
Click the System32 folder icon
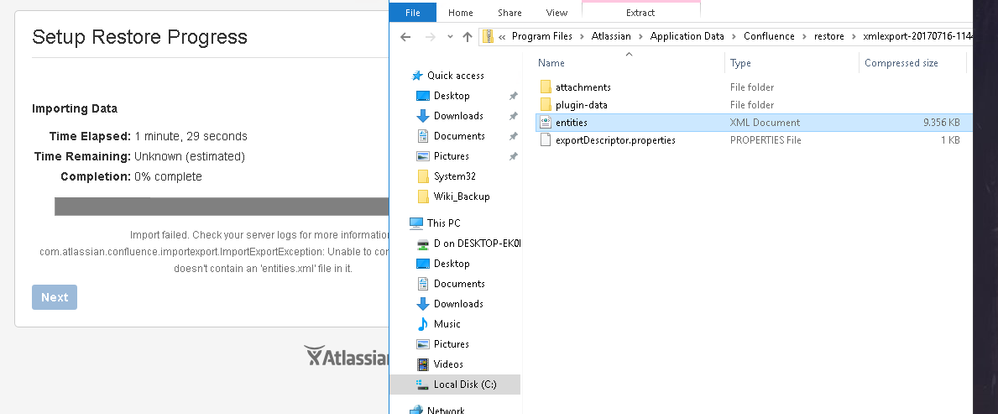pyautogui.click(x=423, y=176)
